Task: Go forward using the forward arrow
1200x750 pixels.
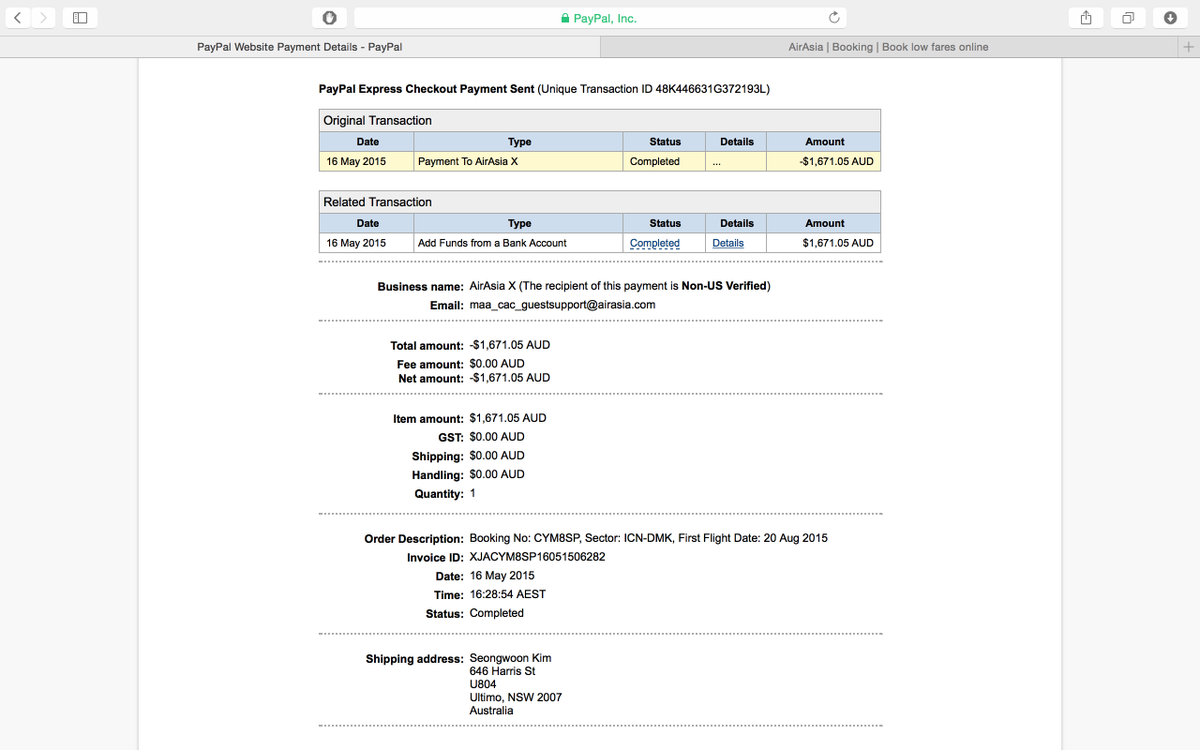Action: click(x=43, y=18)
